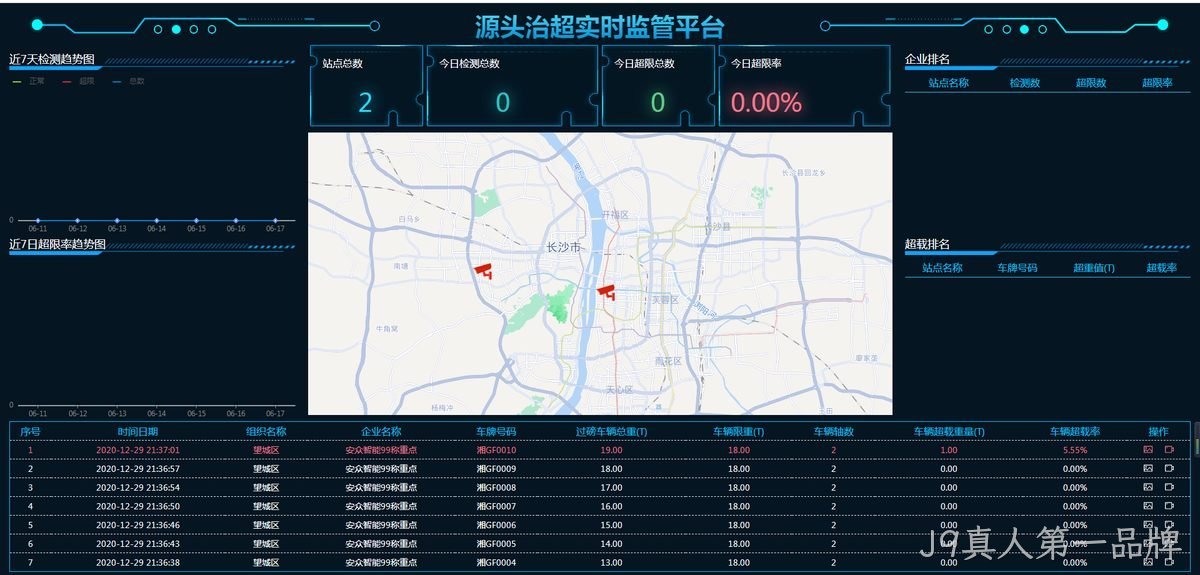The image size is (1200, 575).
Task: Click the 超载排名 panel title
Action: click(927, 244)
